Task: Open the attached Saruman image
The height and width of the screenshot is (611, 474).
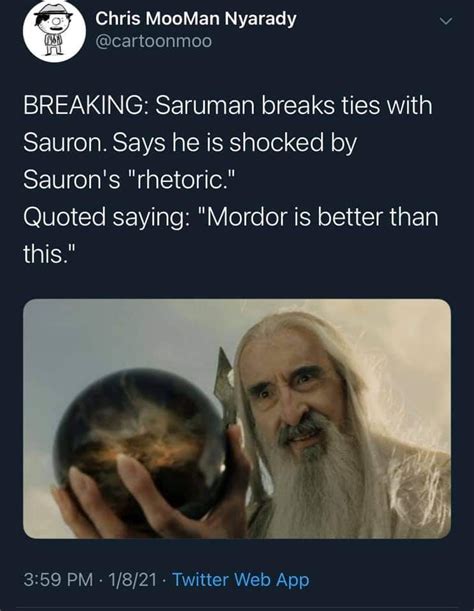Action: point(237,419)
